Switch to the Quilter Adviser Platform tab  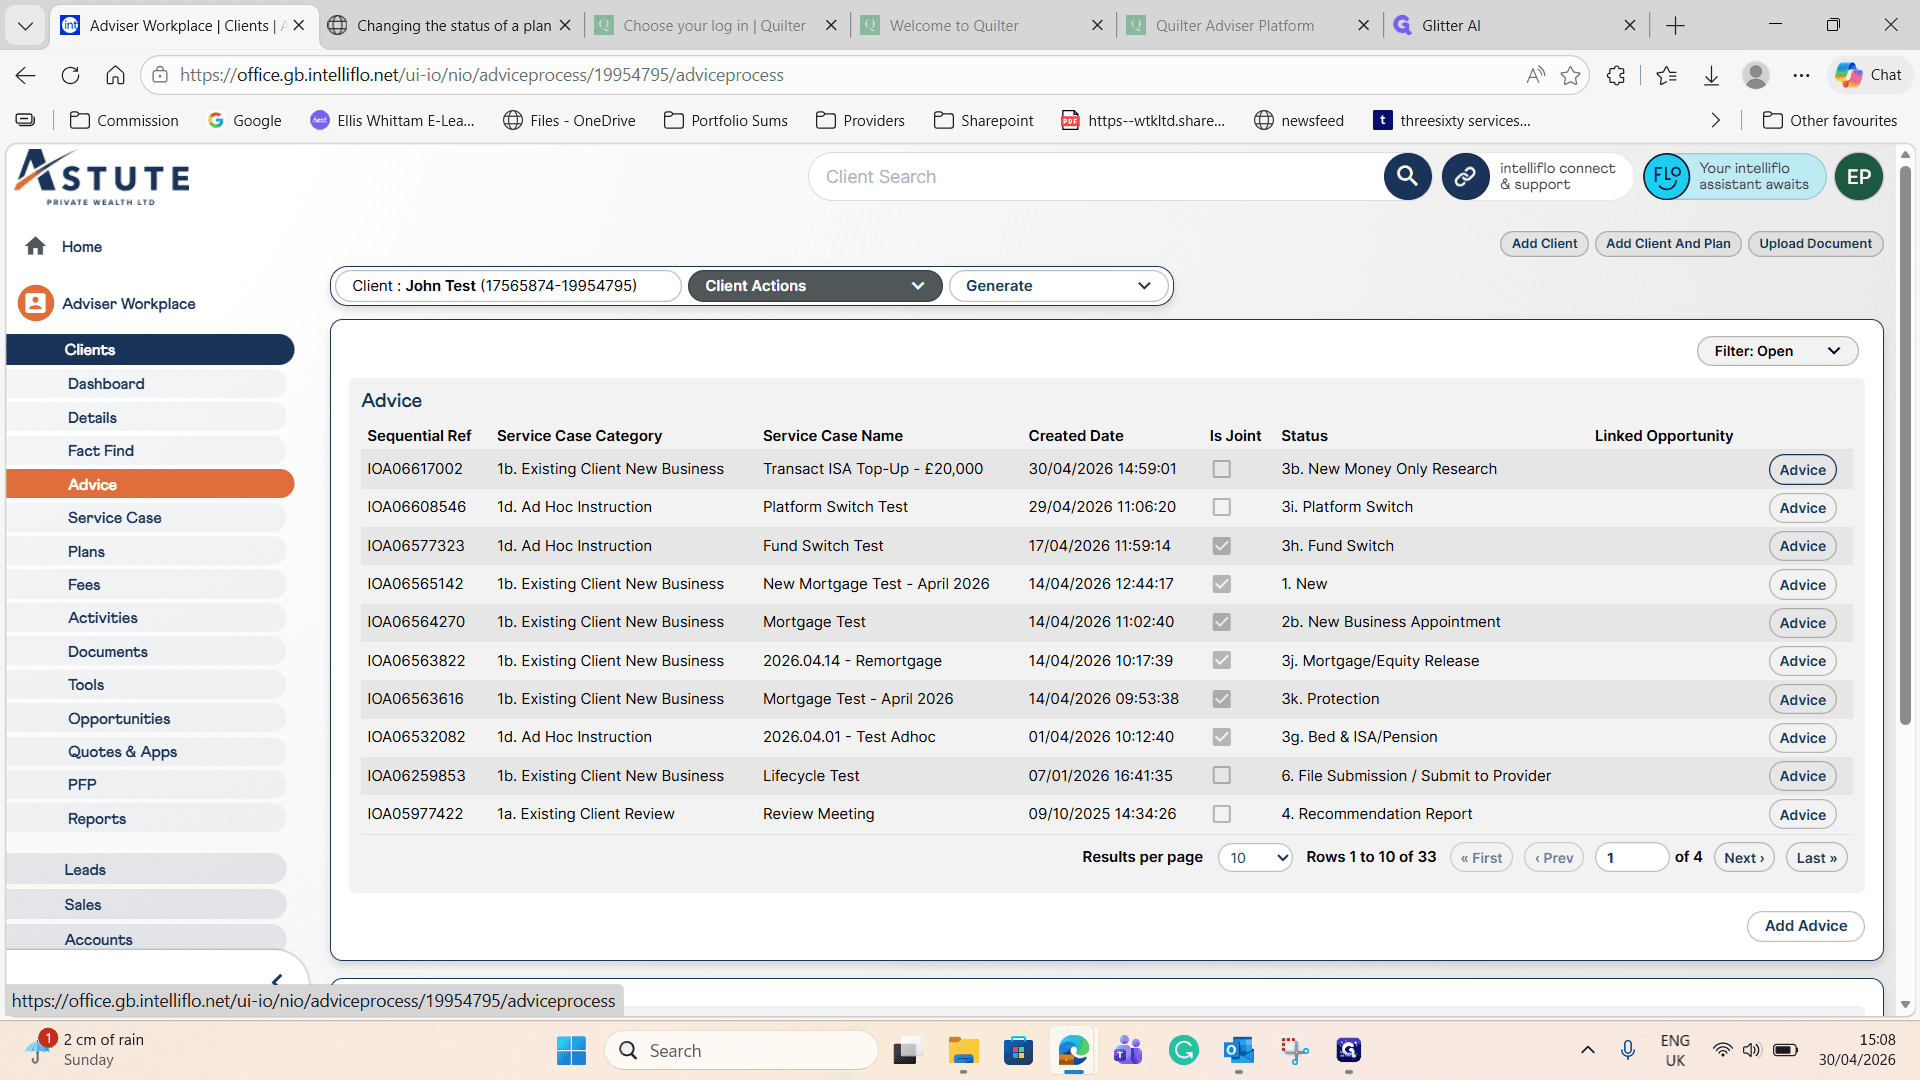tap(1234, 25)
